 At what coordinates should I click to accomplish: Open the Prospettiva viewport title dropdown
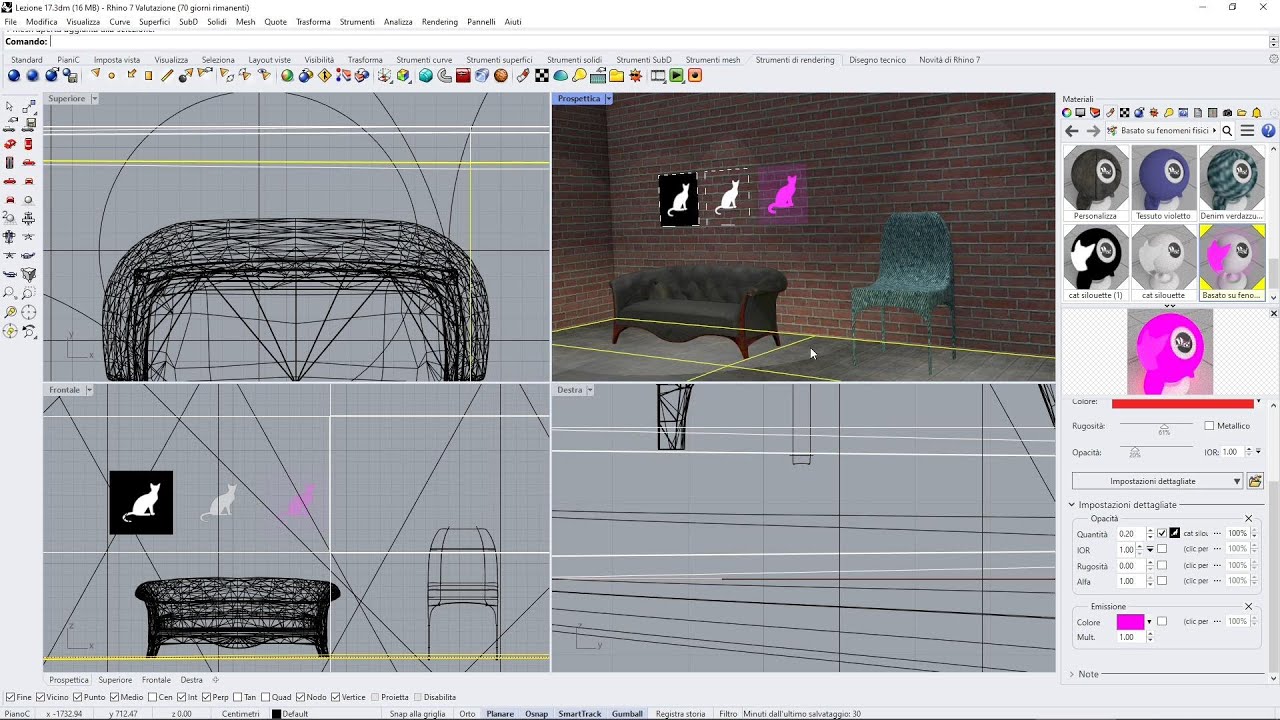[608, 99]
